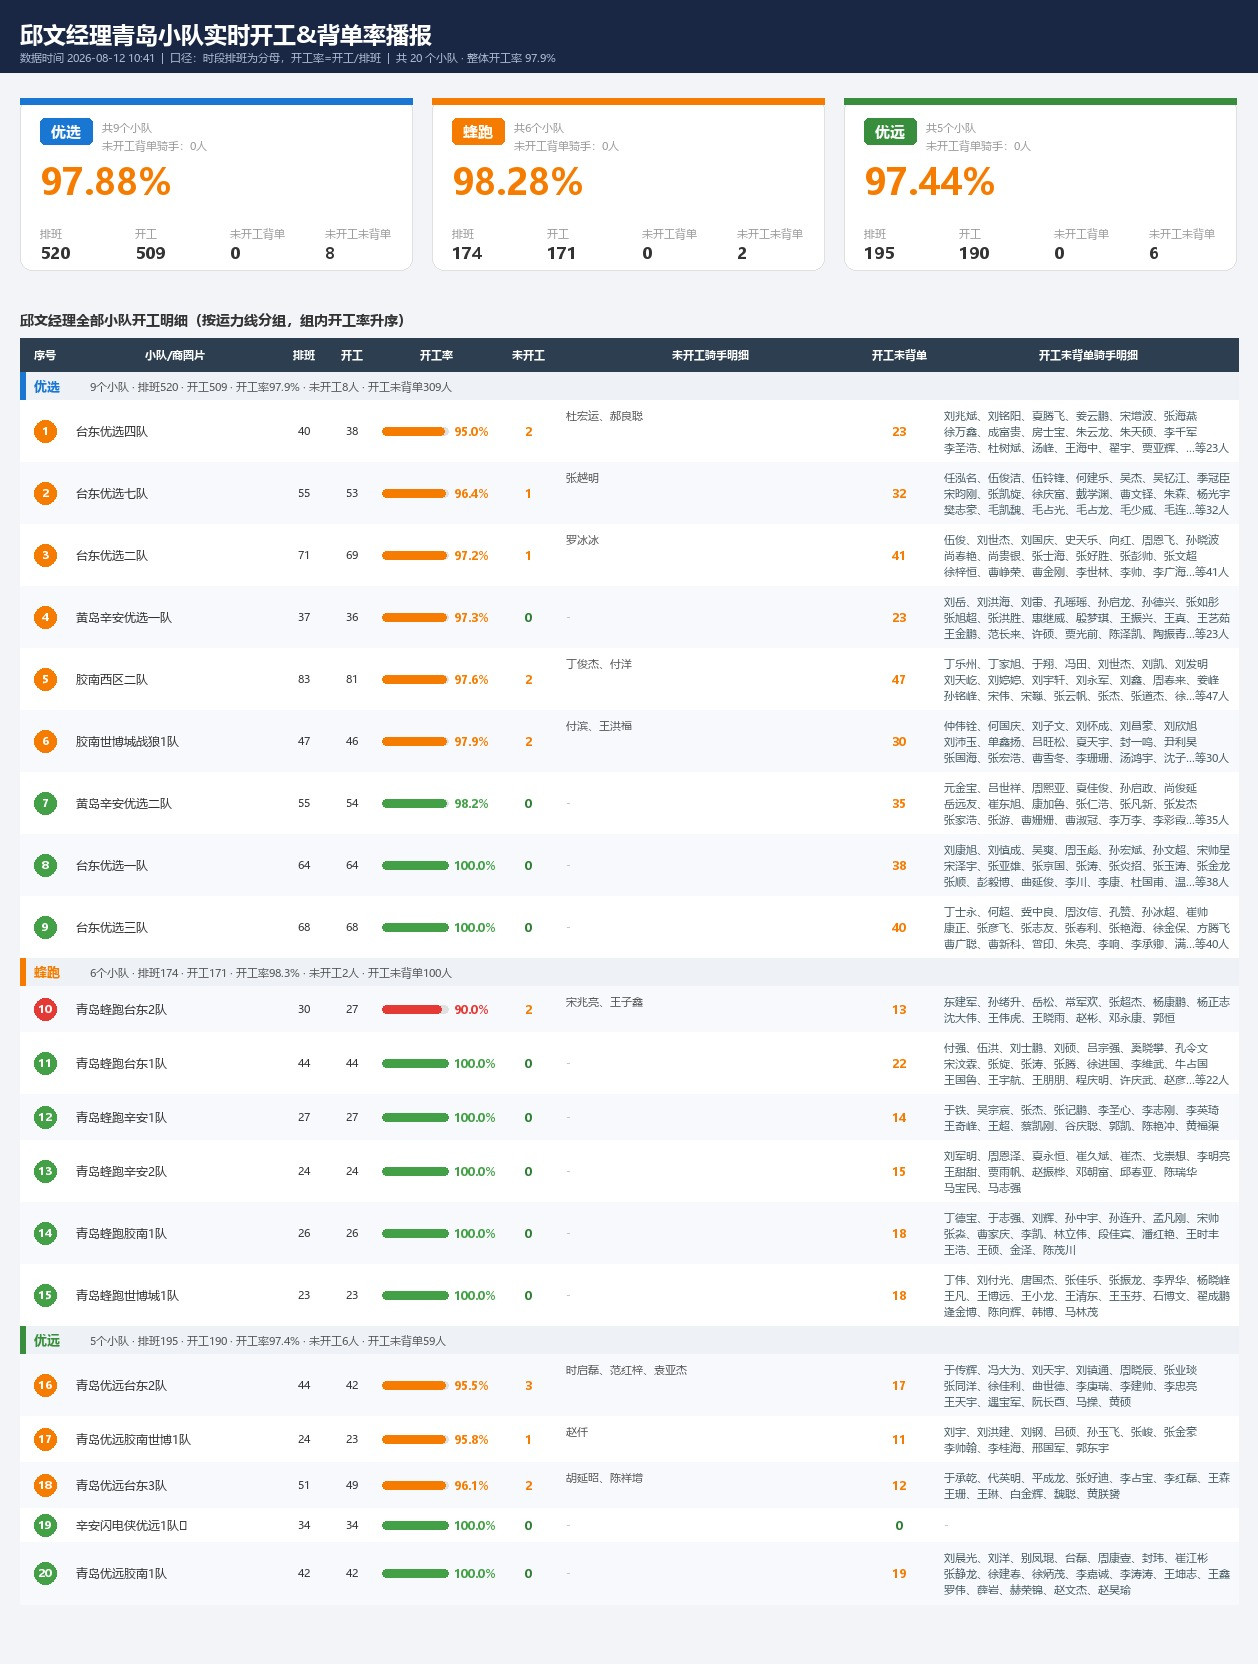The width and height of the screenshot is (1258, 1664).
Task: Click the 开工 value 171 in the 蜂跑 card
Action: pos(562,254)
